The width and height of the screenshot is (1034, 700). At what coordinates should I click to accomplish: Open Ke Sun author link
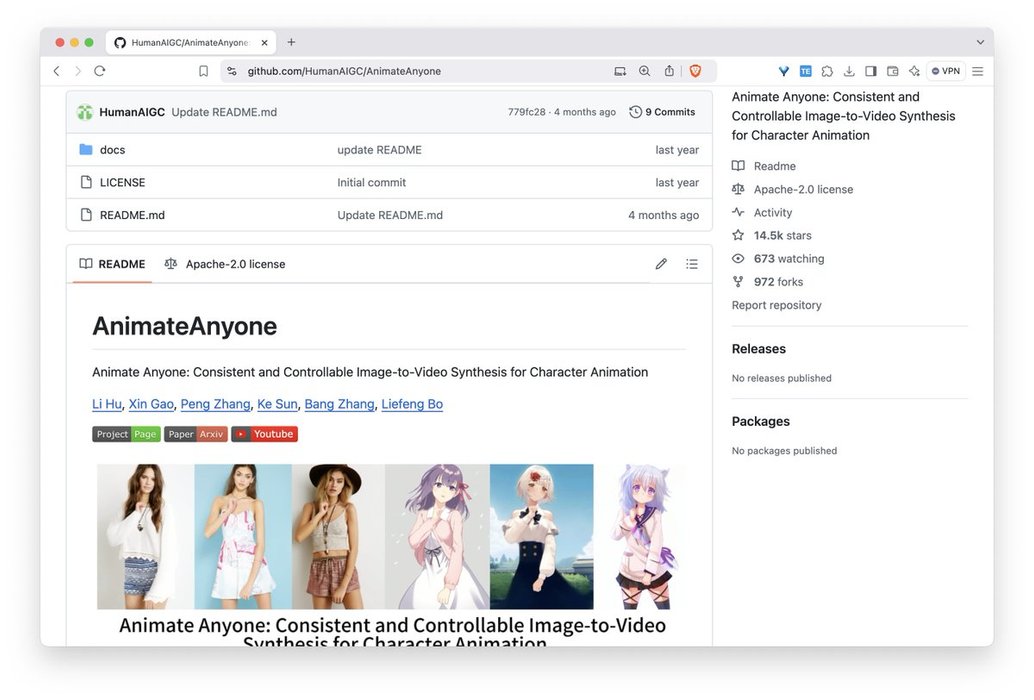[277, 404]
